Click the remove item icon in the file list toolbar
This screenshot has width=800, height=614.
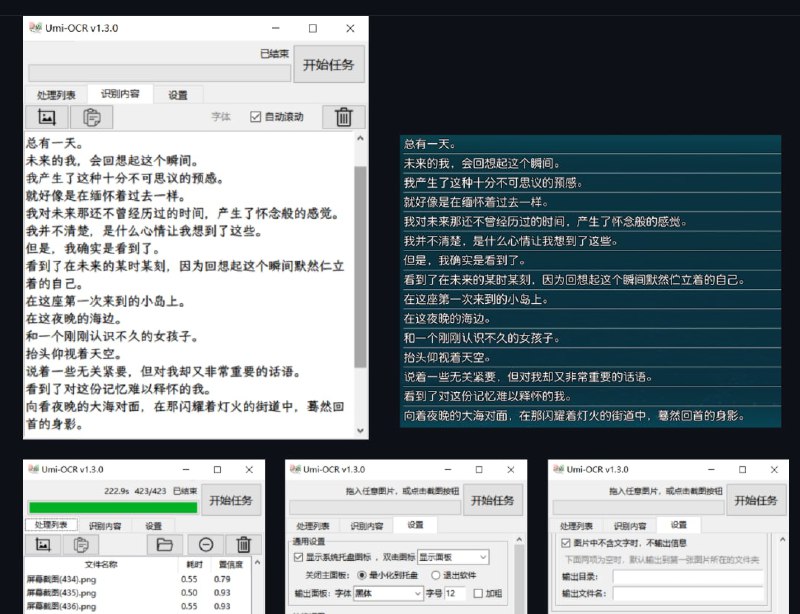click(x=206, y=544)
